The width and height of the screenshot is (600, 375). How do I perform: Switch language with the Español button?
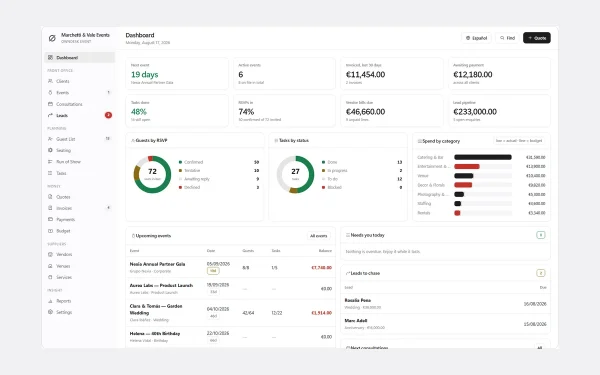coord(476,38)
